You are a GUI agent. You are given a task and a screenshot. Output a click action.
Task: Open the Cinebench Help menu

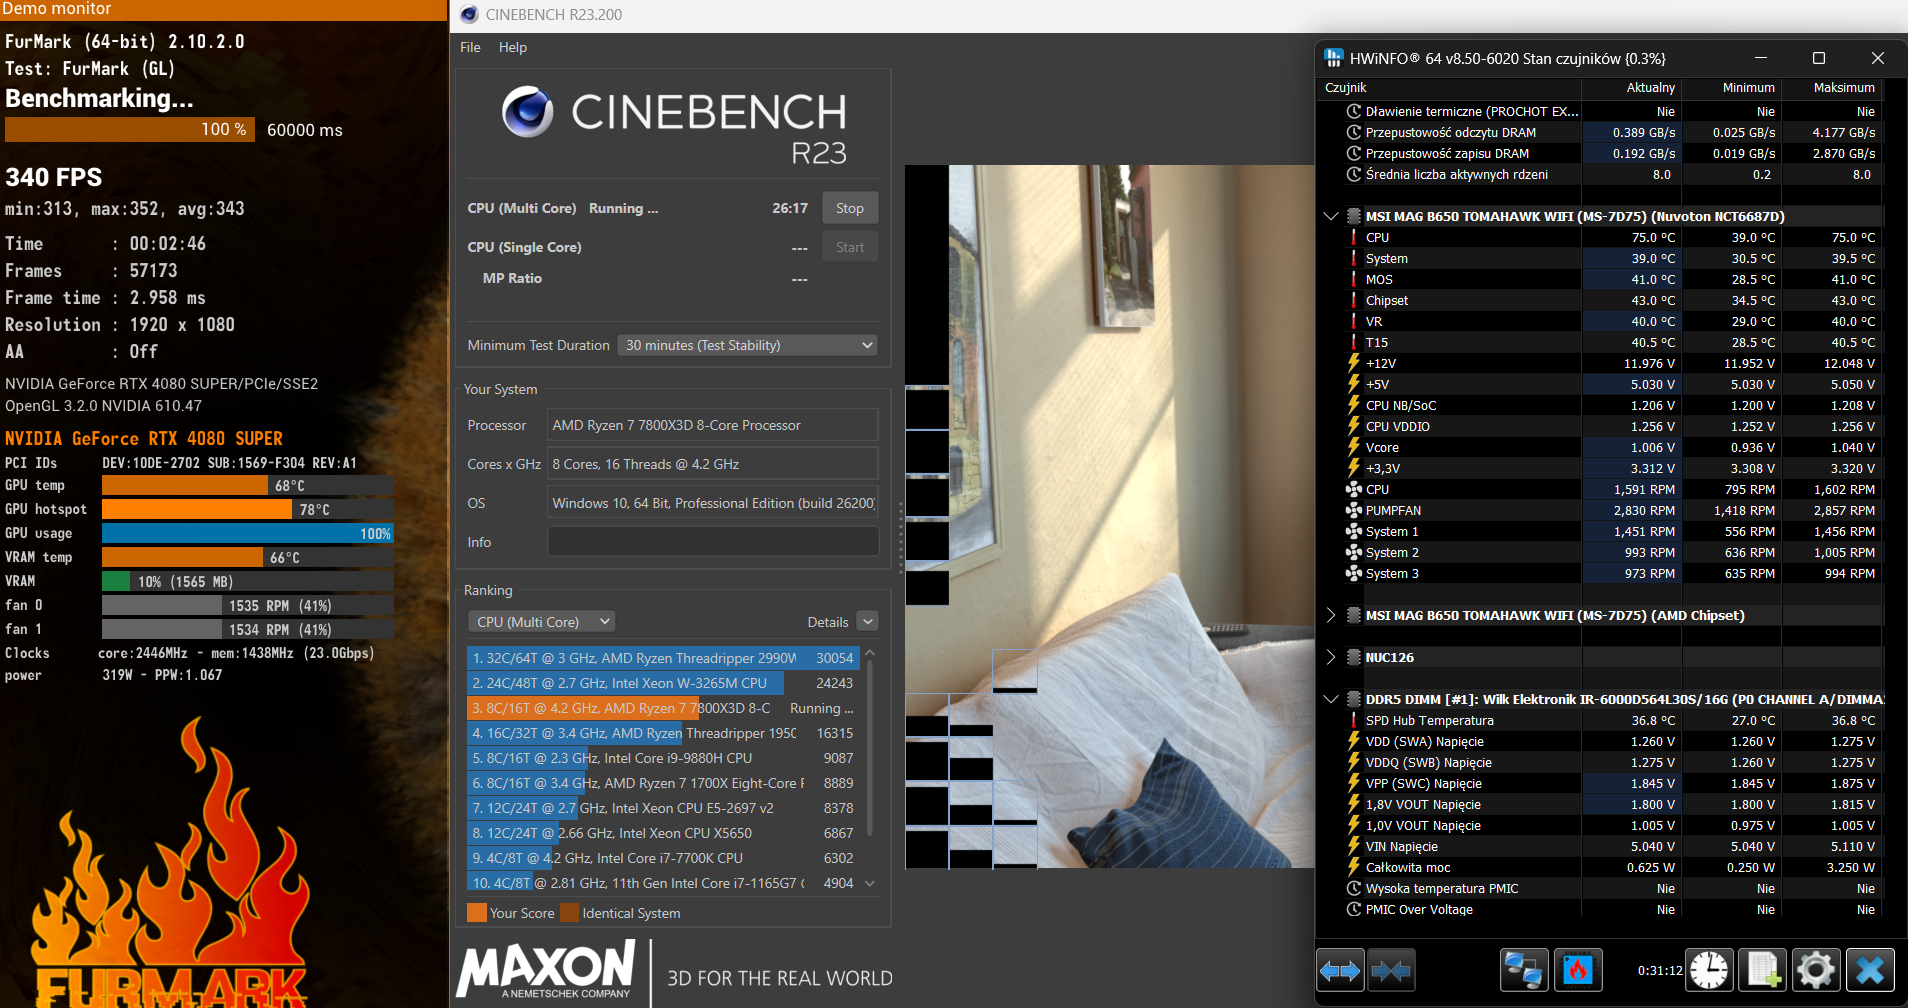pyautogui.click(x=513, y=47)
